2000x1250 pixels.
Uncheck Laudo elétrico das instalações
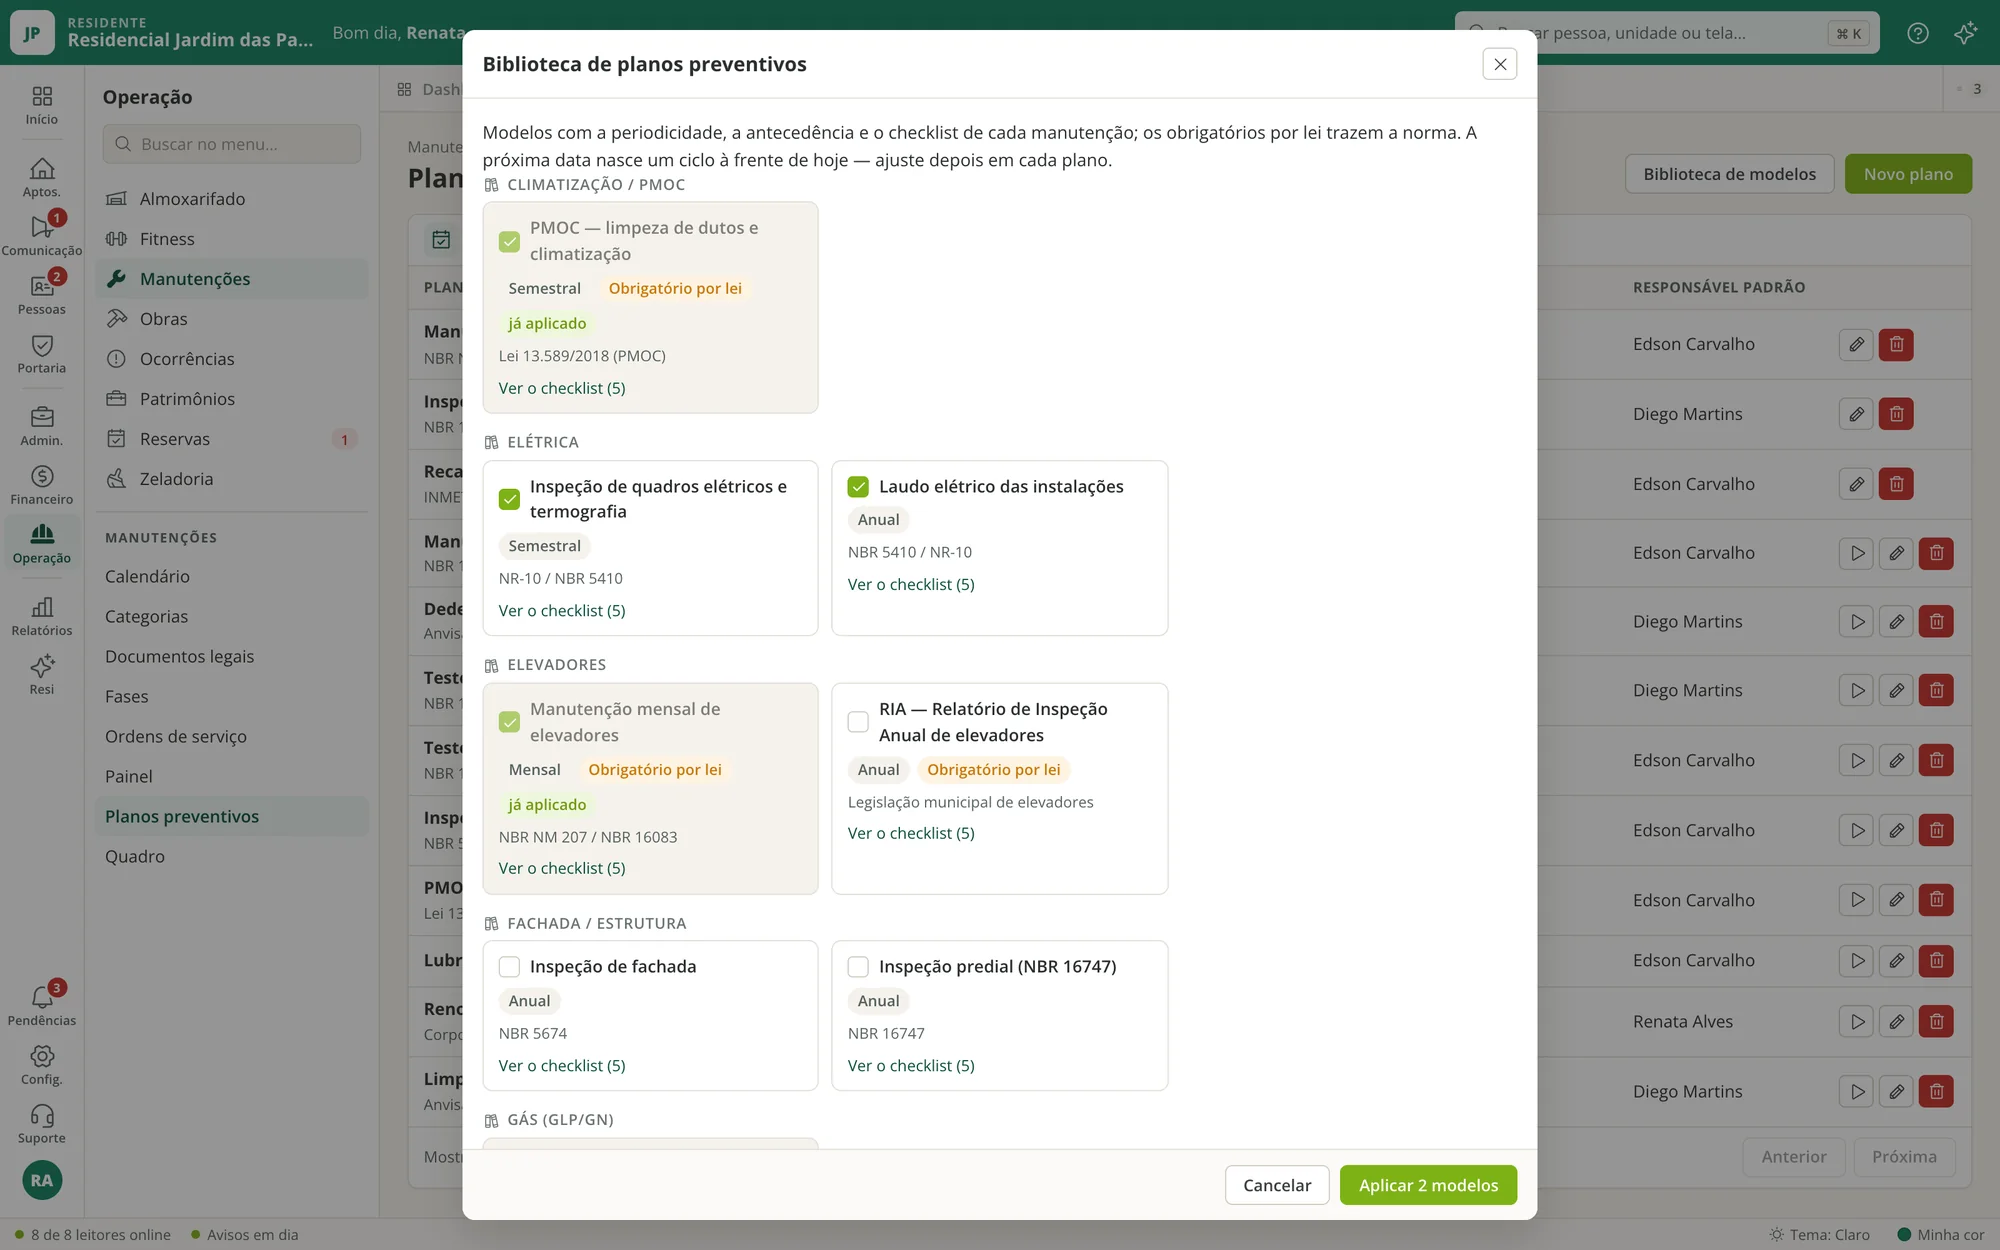(x=858, y=487)
